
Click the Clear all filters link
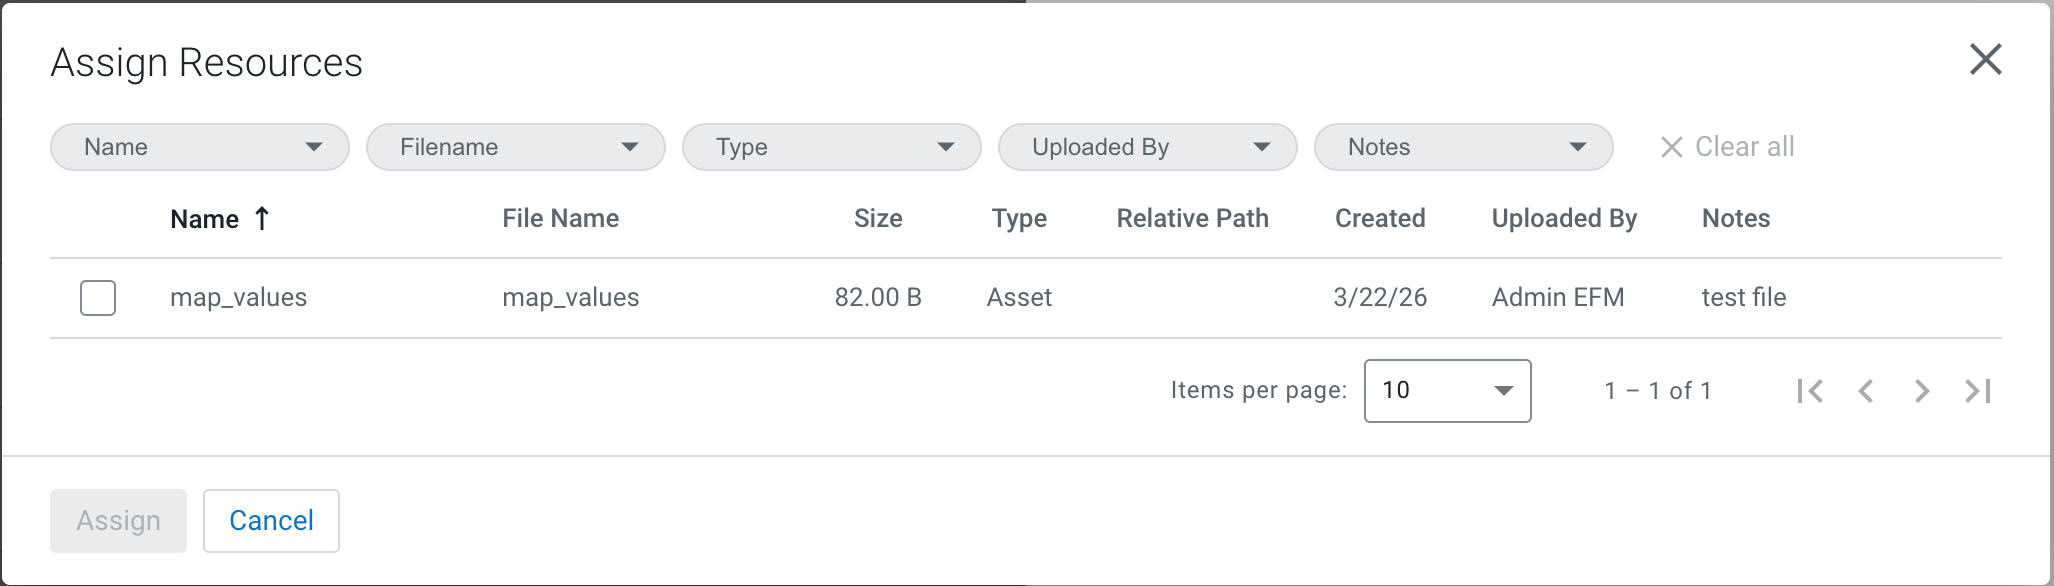click(x=1728, y=147)
